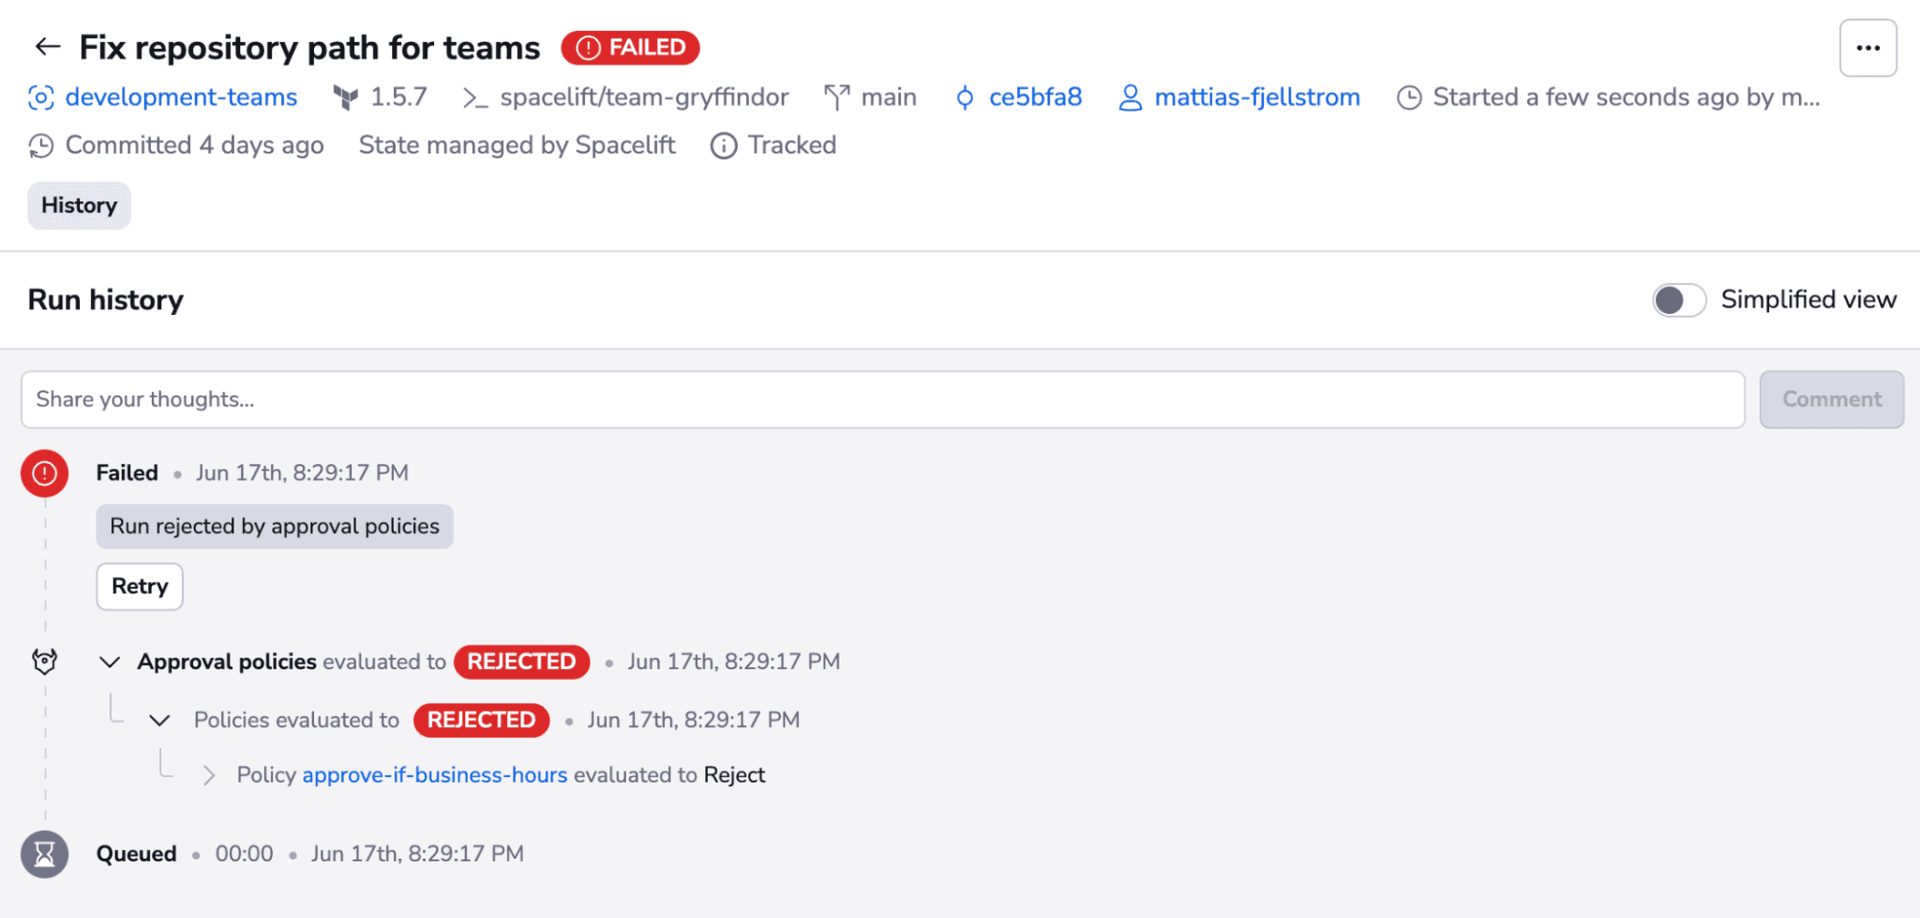
Task: Expand the approve-if-business-hours policy details
Action: point(210,774)
